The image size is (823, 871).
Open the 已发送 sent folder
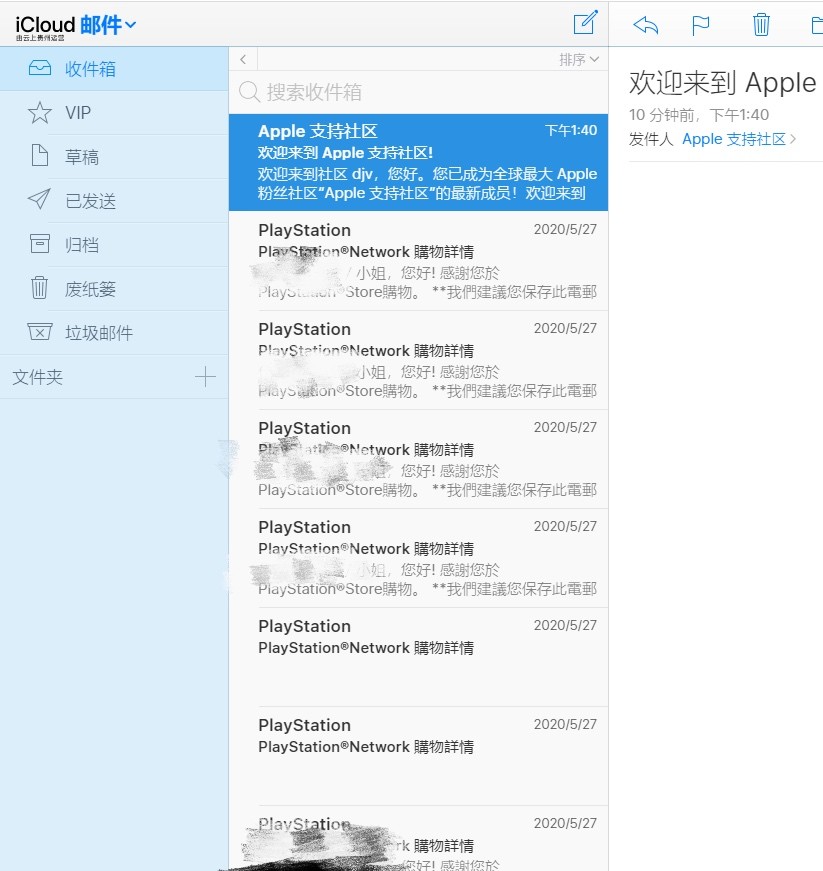[114, 201]
